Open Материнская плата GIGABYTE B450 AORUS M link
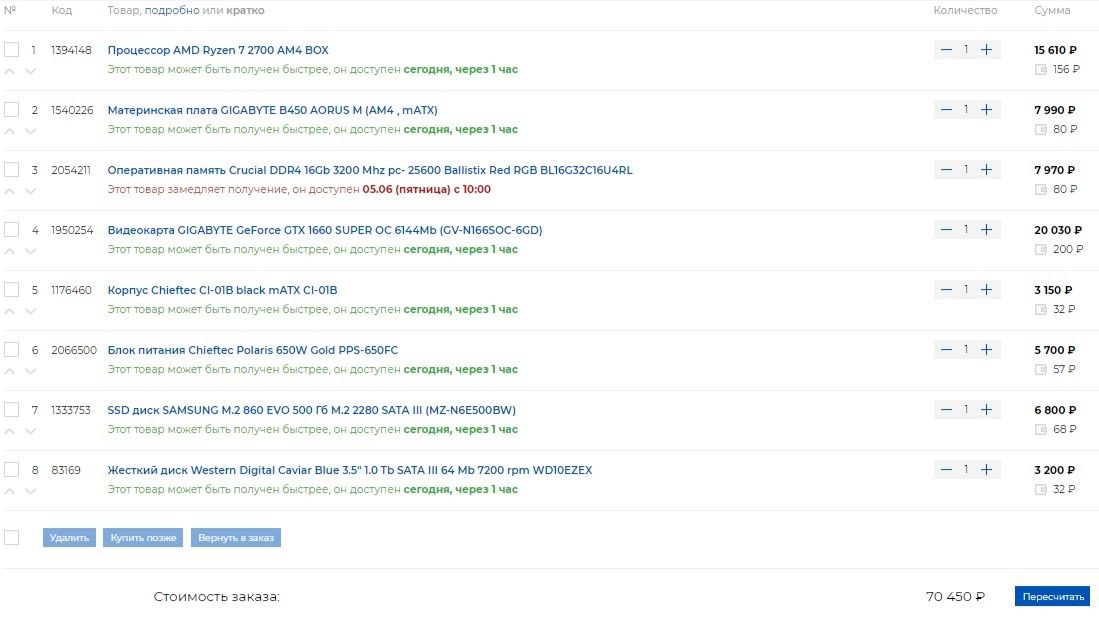1099x618 pixels. pyautogui.click(x=273, y=110)
